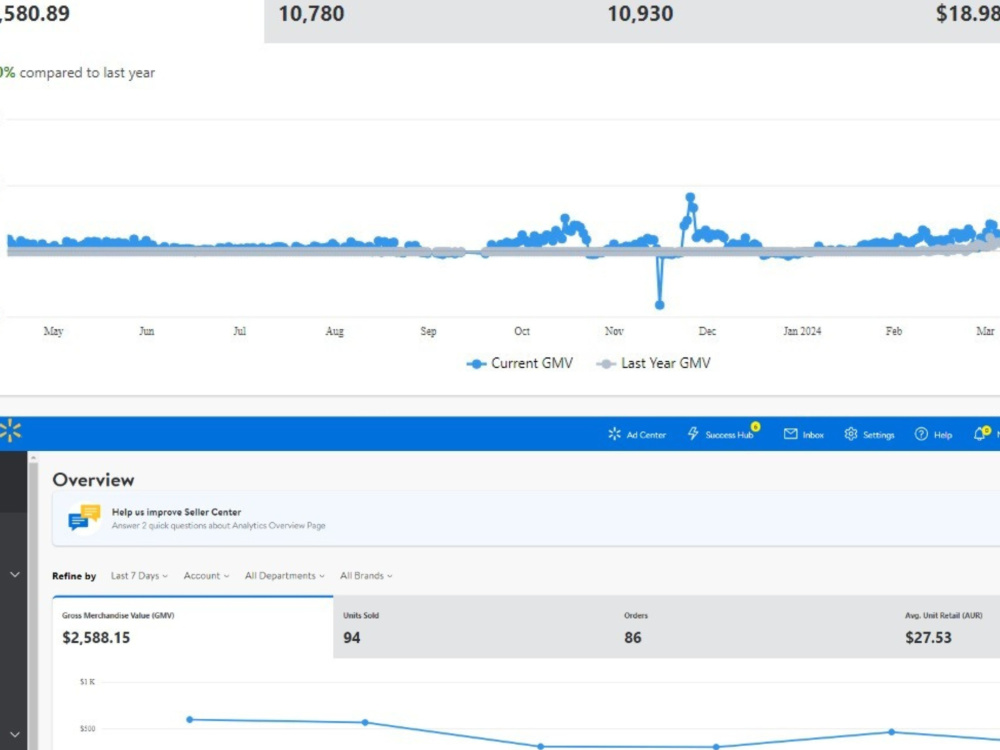Click the peak data point before December
The image size is (1000, 750).
[x=690, y=197]
